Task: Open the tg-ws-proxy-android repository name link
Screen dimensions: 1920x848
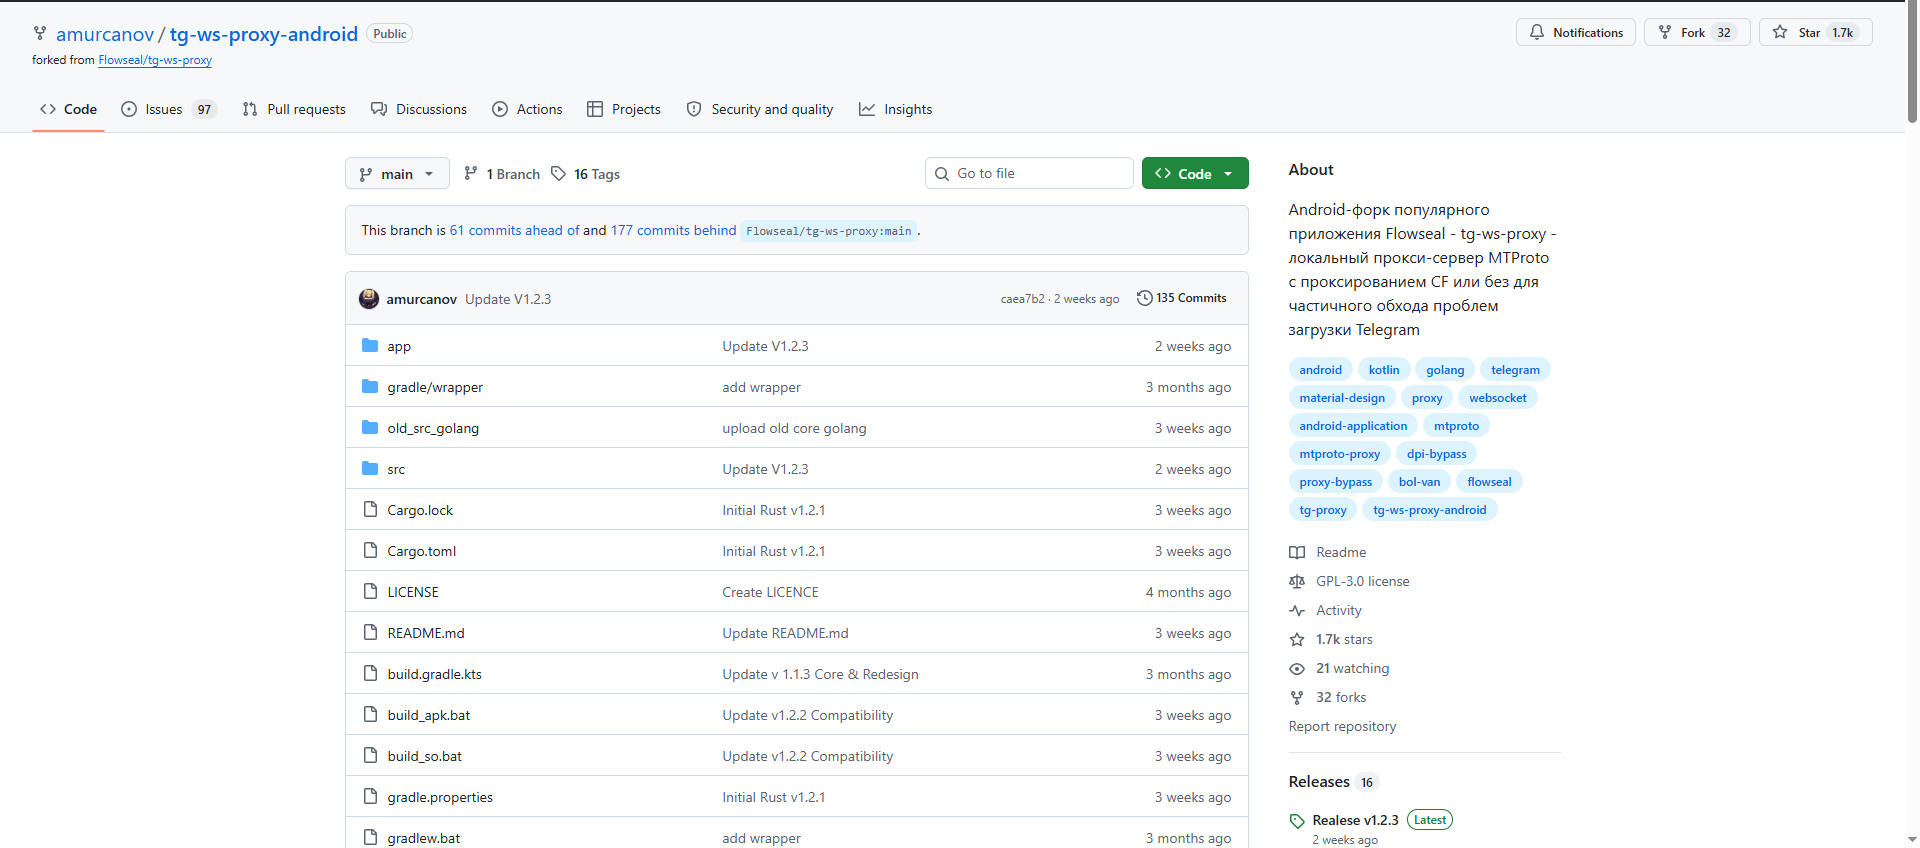Action: coord(264,34)
